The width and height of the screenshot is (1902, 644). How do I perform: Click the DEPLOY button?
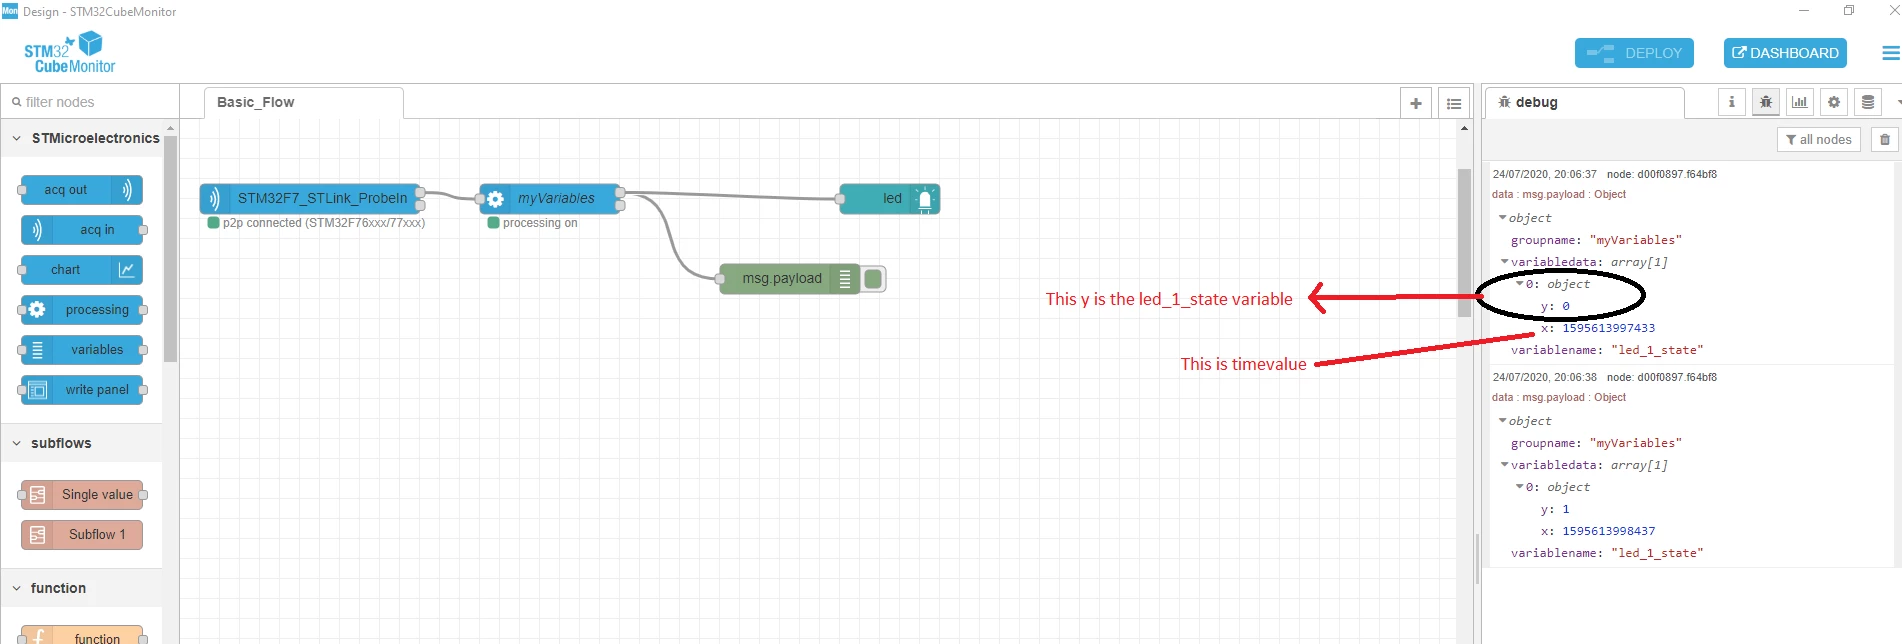(x=1634, y=53)
